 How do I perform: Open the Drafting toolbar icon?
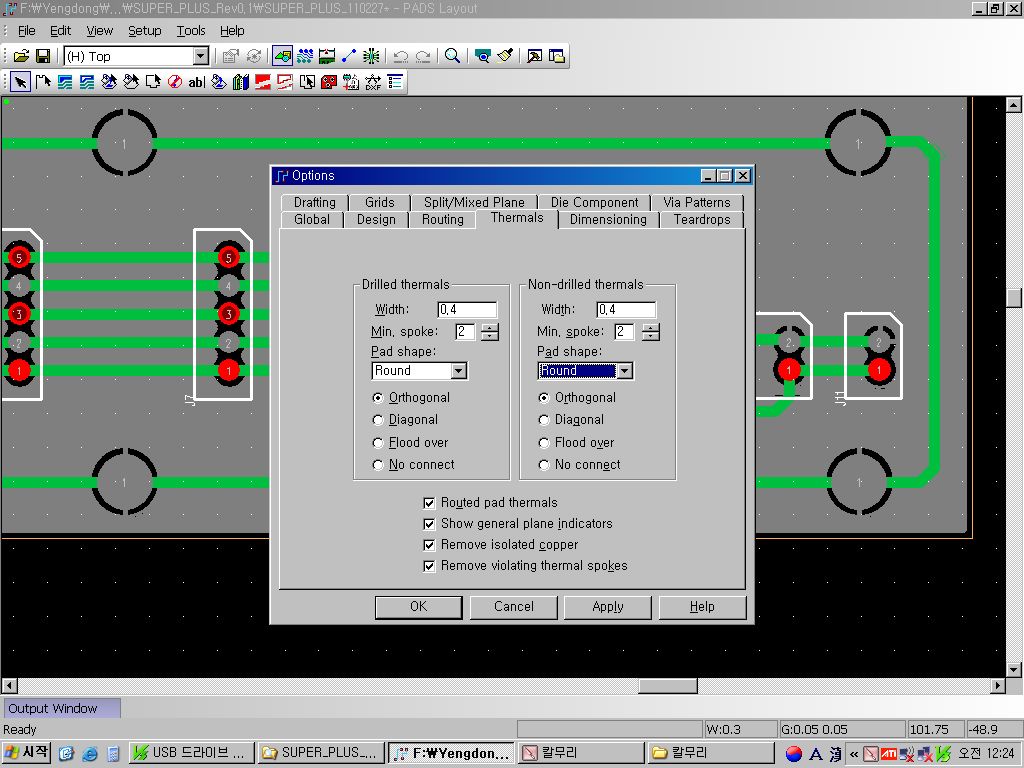point(283,56)
